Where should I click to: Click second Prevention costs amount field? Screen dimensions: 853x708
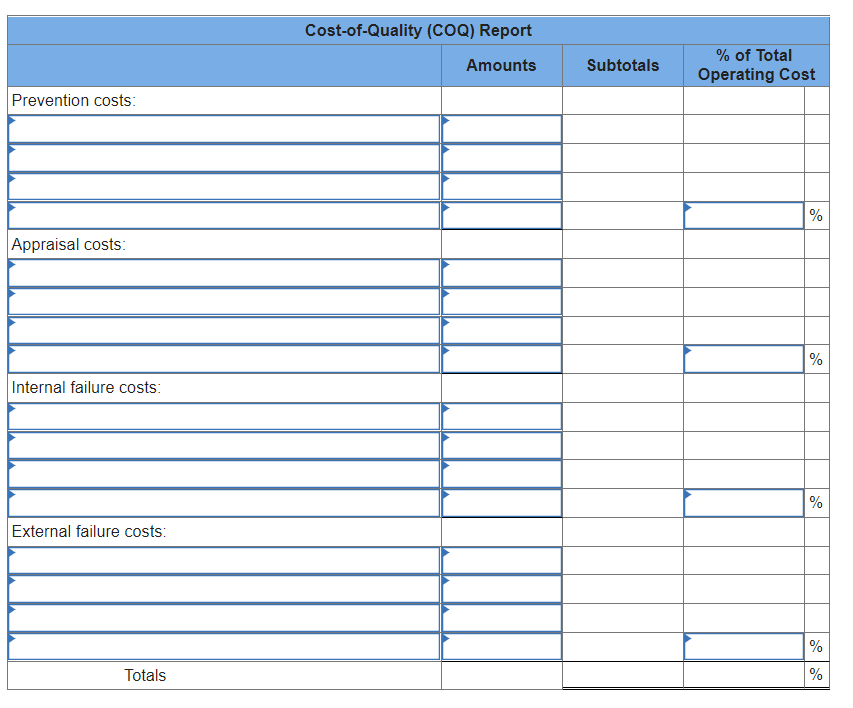click(x=502, y=158)
